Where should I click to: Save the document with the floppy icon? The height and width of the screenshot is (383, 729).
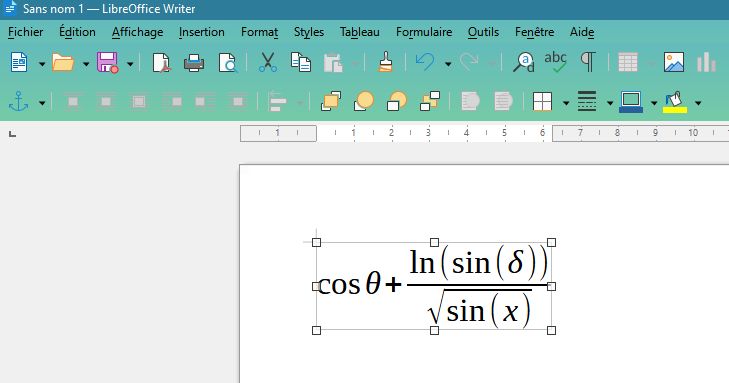pyautogui.click(x=107, y=62)
